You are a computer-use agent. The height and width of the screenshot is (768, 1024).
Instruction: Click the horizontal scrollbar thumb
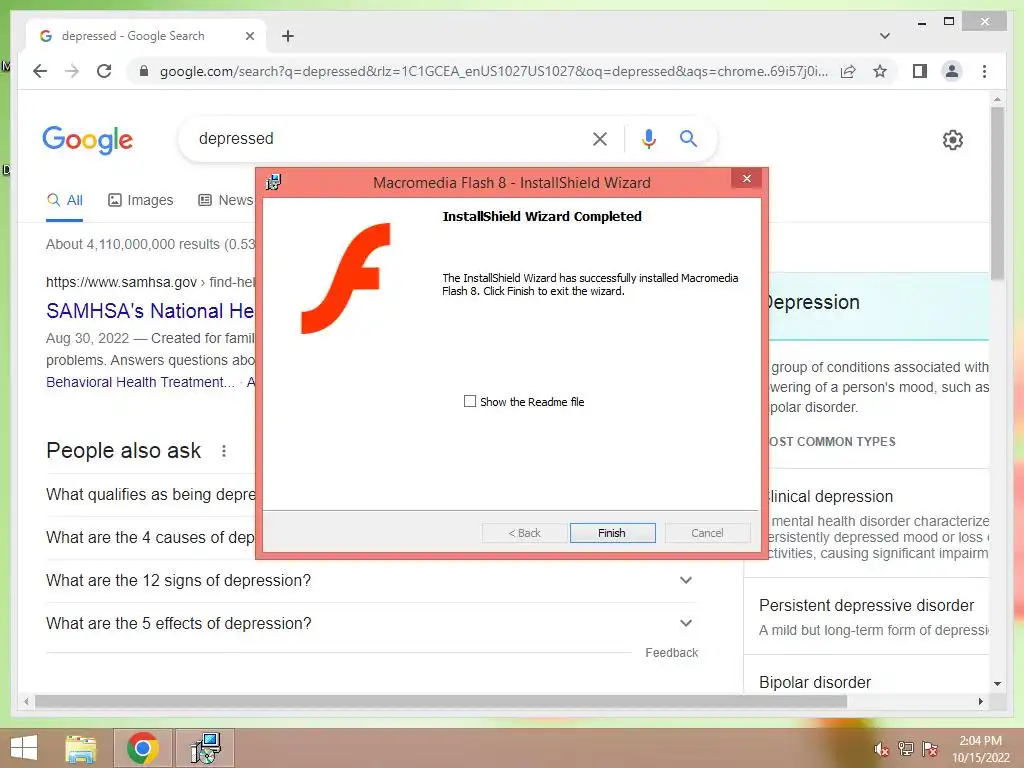point(441,701)
